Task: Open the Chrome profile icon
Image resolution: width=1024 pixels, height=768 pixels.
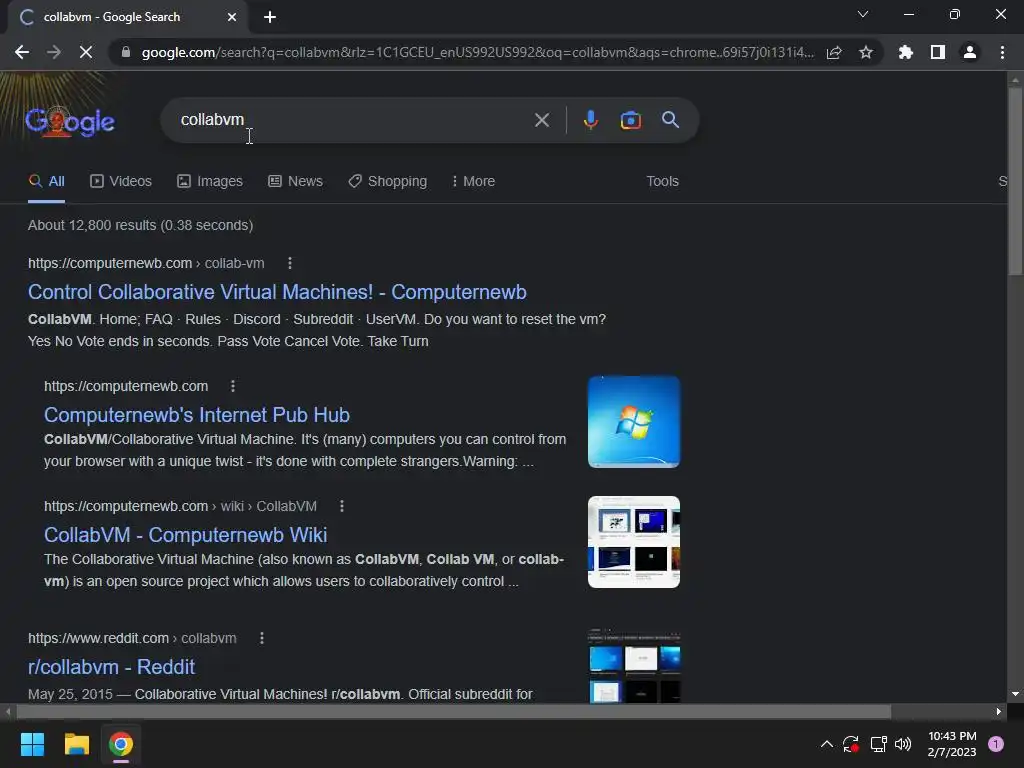Action: click(x=970, y=52)
